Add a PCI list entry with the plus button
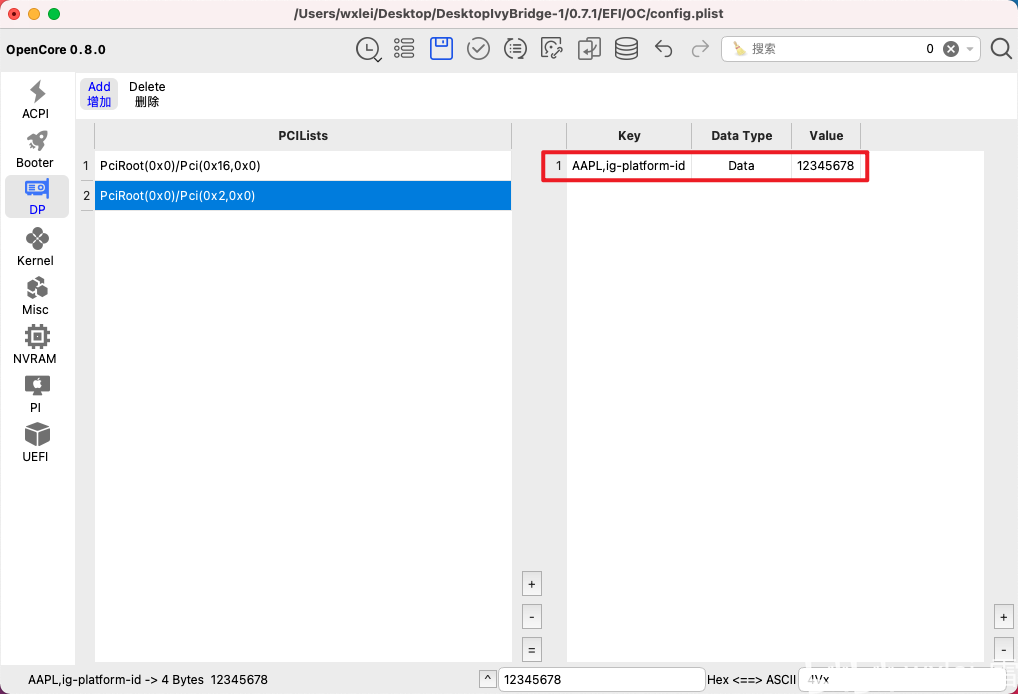Image resolution: width=1018 pixels, height=694 pixels. point(532,584)
